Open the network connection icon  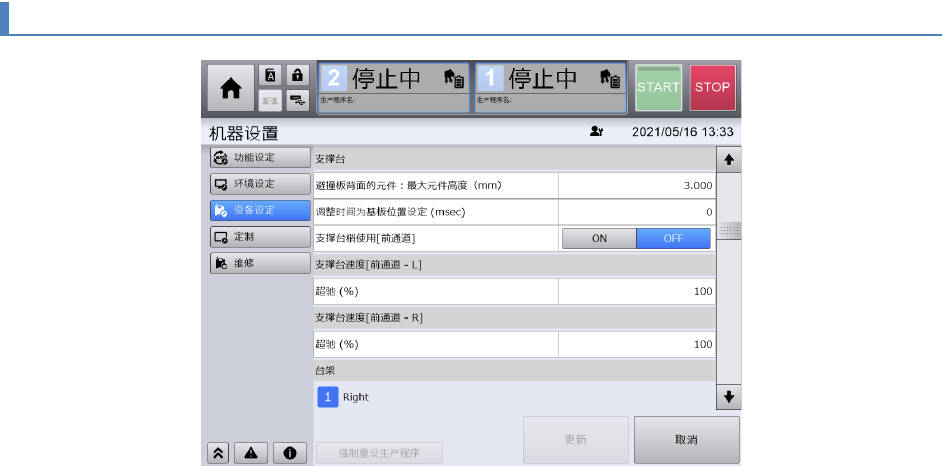(x=297, y=101)
